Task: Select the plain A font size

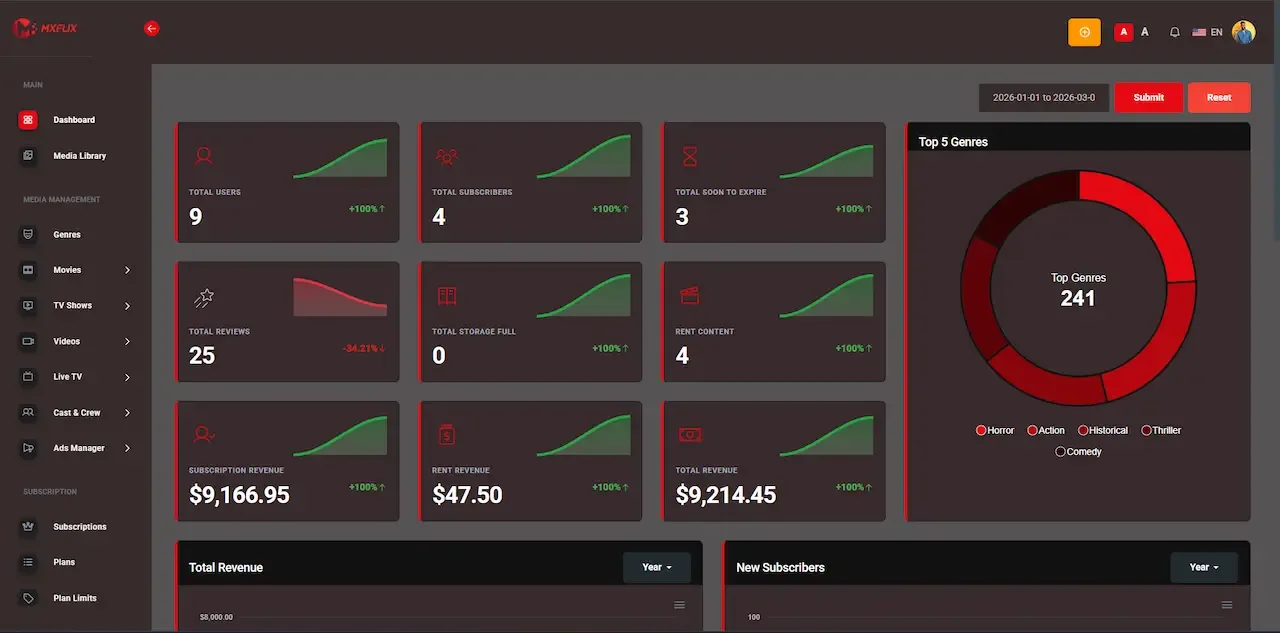Action: (1145, 32)
